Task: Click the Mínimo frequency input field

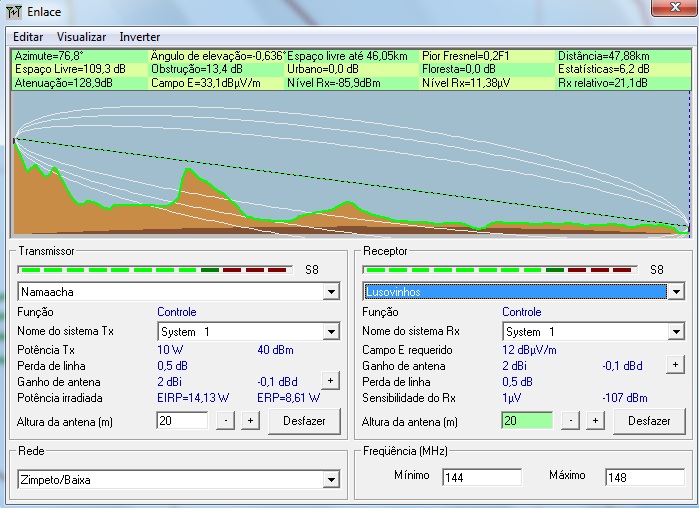Action: point(481,477)
